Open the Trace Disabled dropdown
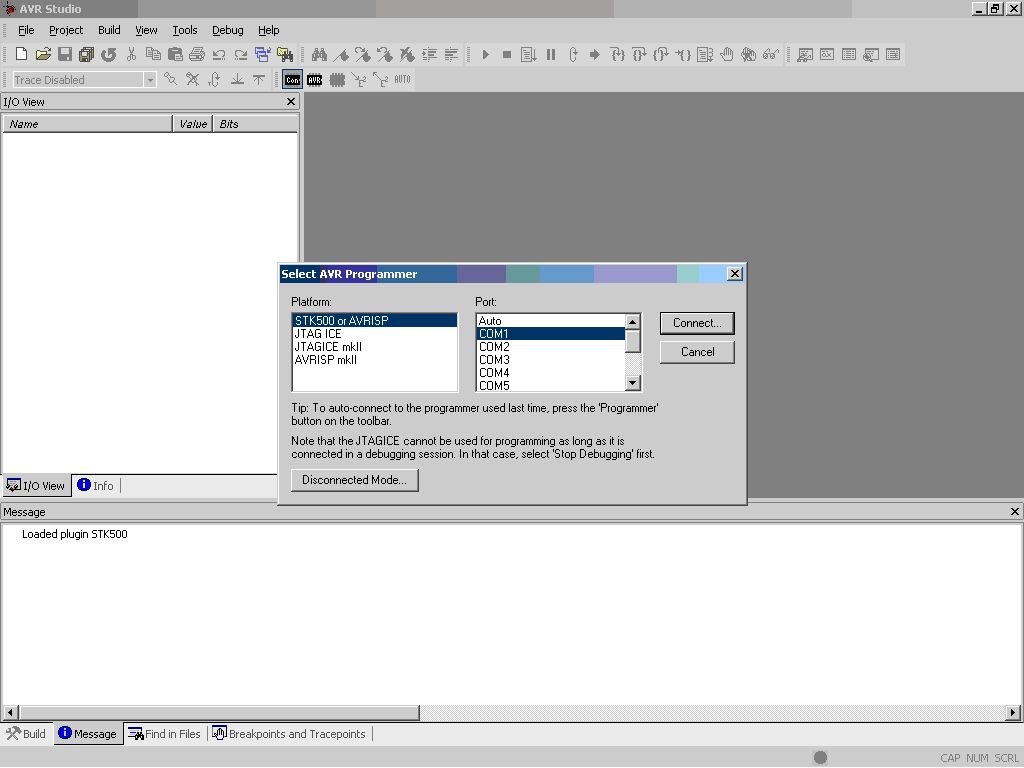The height and width of the screenshot is (768, 1024). (150, 80)
